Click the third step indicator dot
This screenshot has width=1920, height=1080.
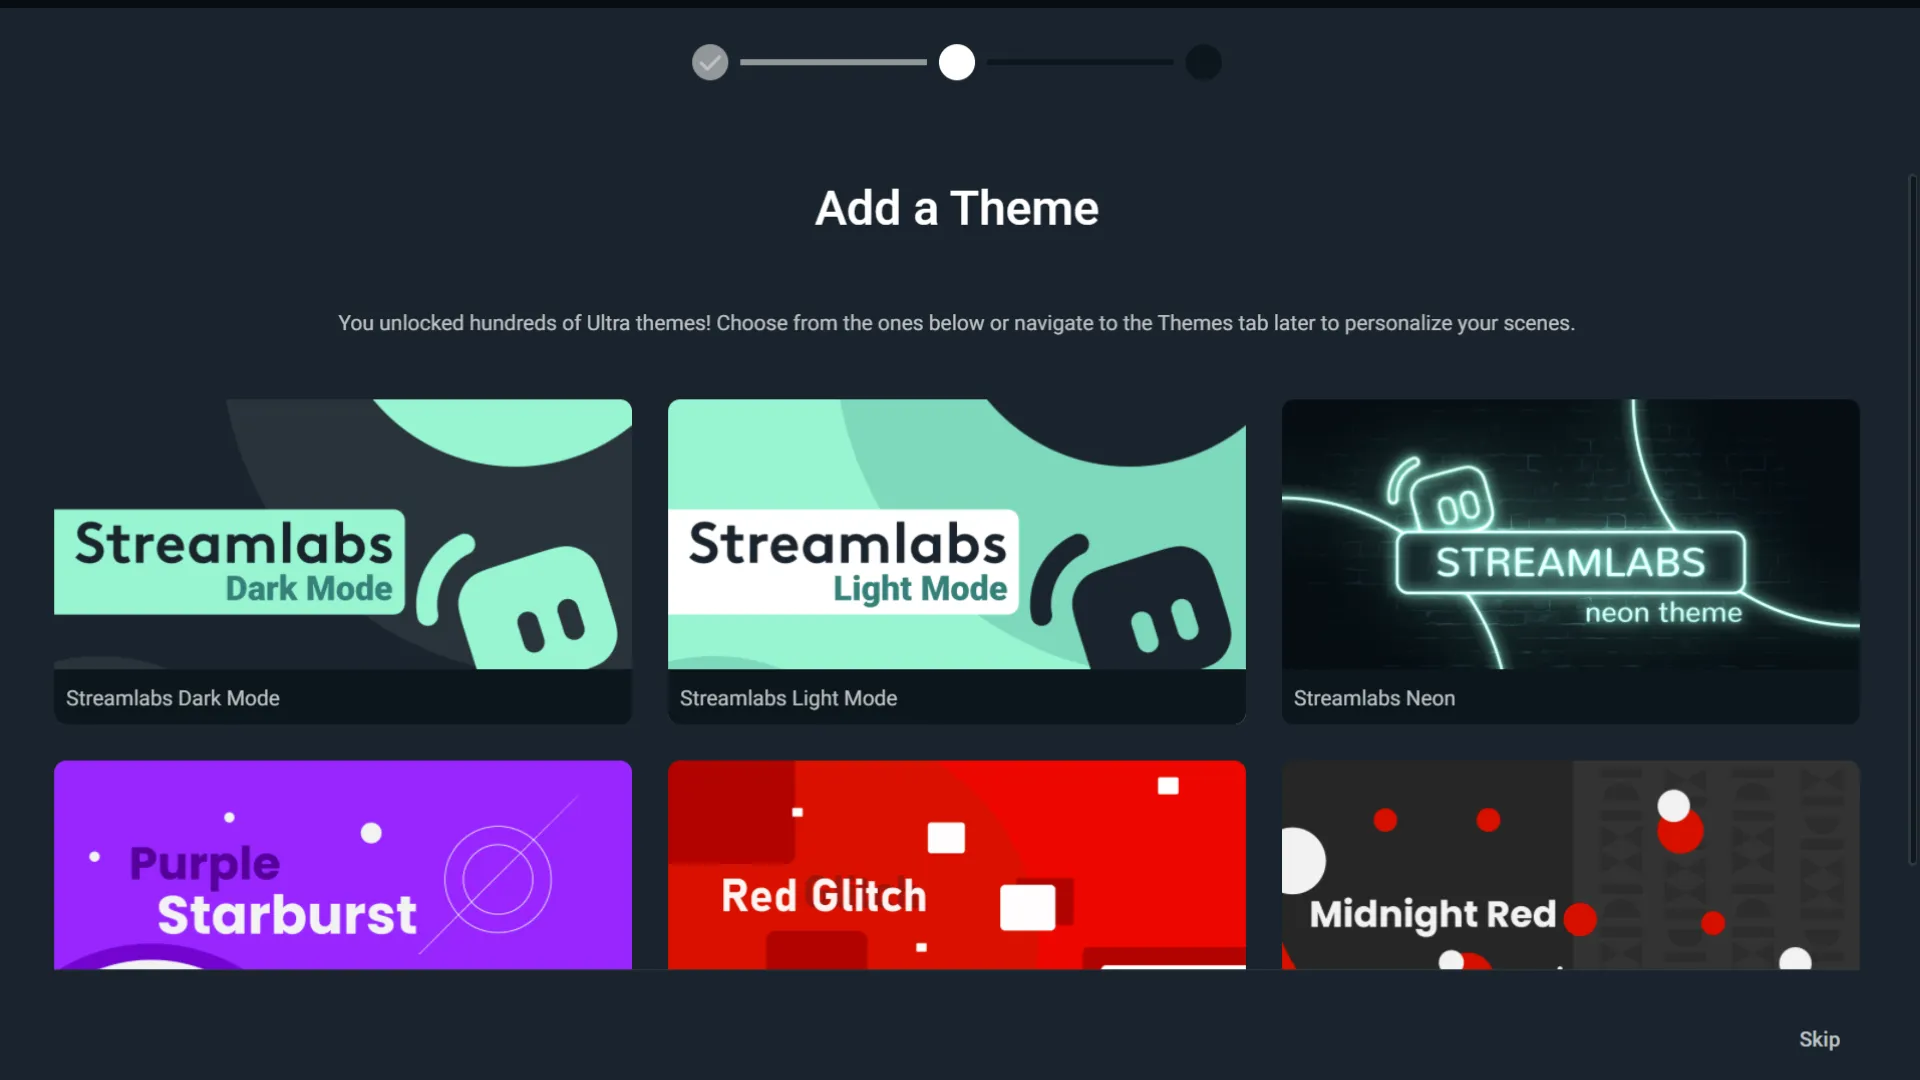click(x=1204, y=62)
